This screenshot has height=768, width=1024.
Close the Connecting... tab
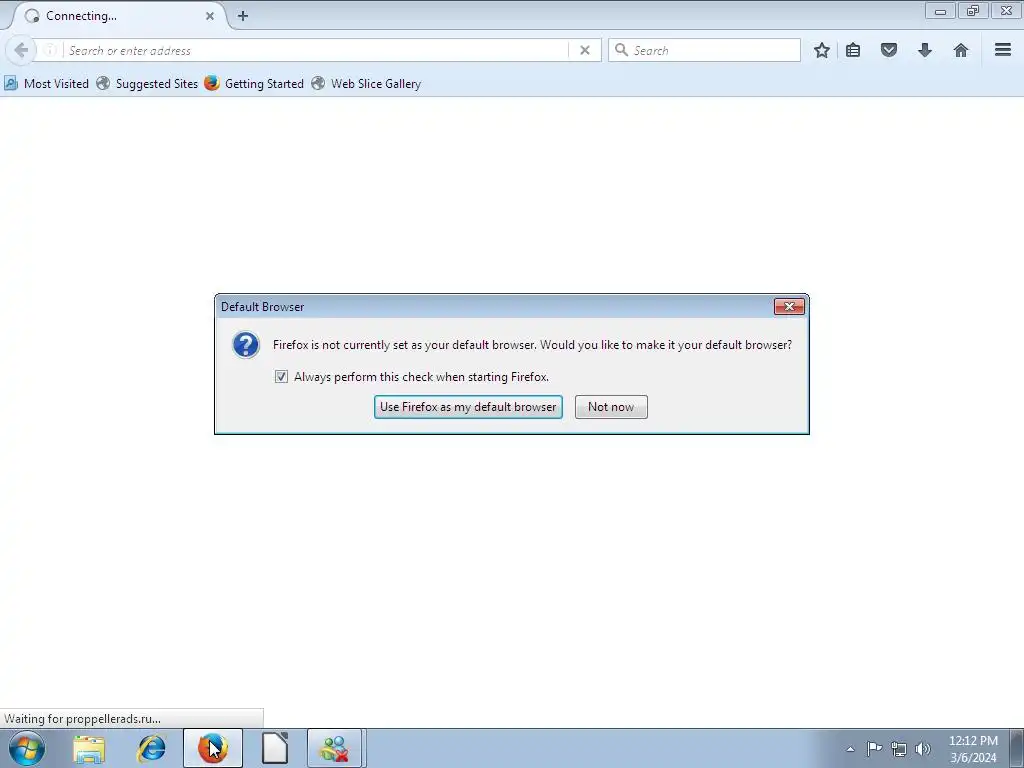click(210, 16)
